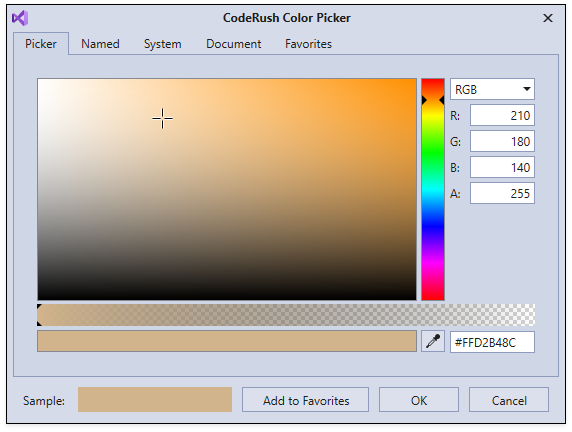Click the R value input field

502,115
